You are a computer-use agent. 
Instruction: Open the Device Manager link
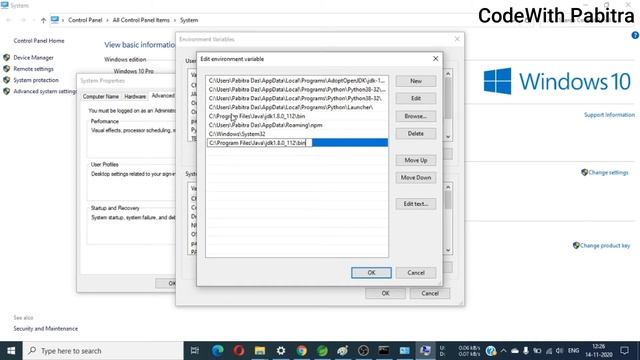tap(33, 58)
